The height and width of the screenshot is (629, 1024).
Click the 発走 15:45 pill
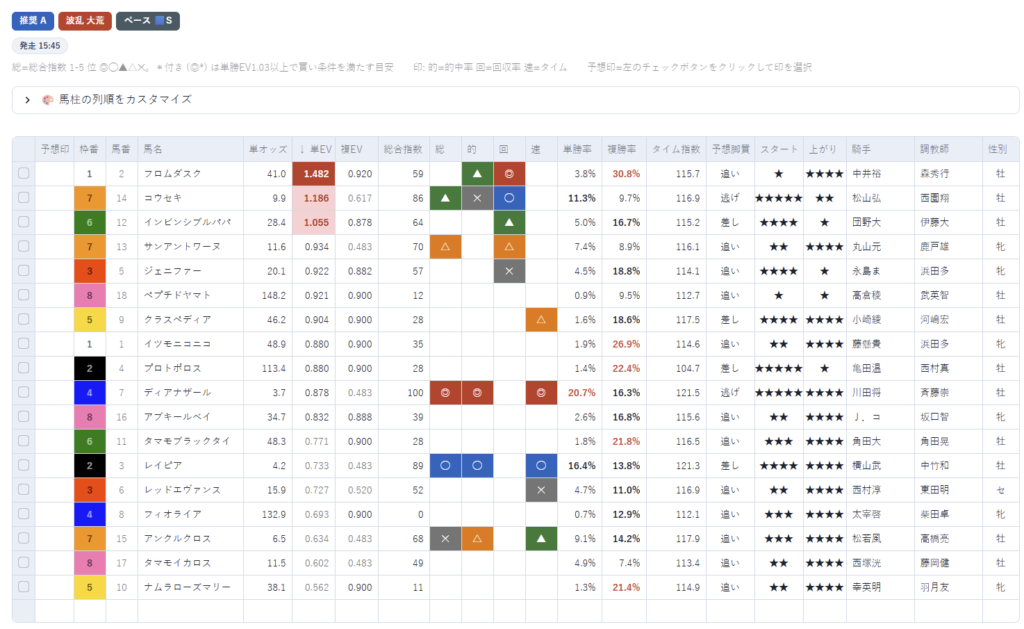pos(40,46)
